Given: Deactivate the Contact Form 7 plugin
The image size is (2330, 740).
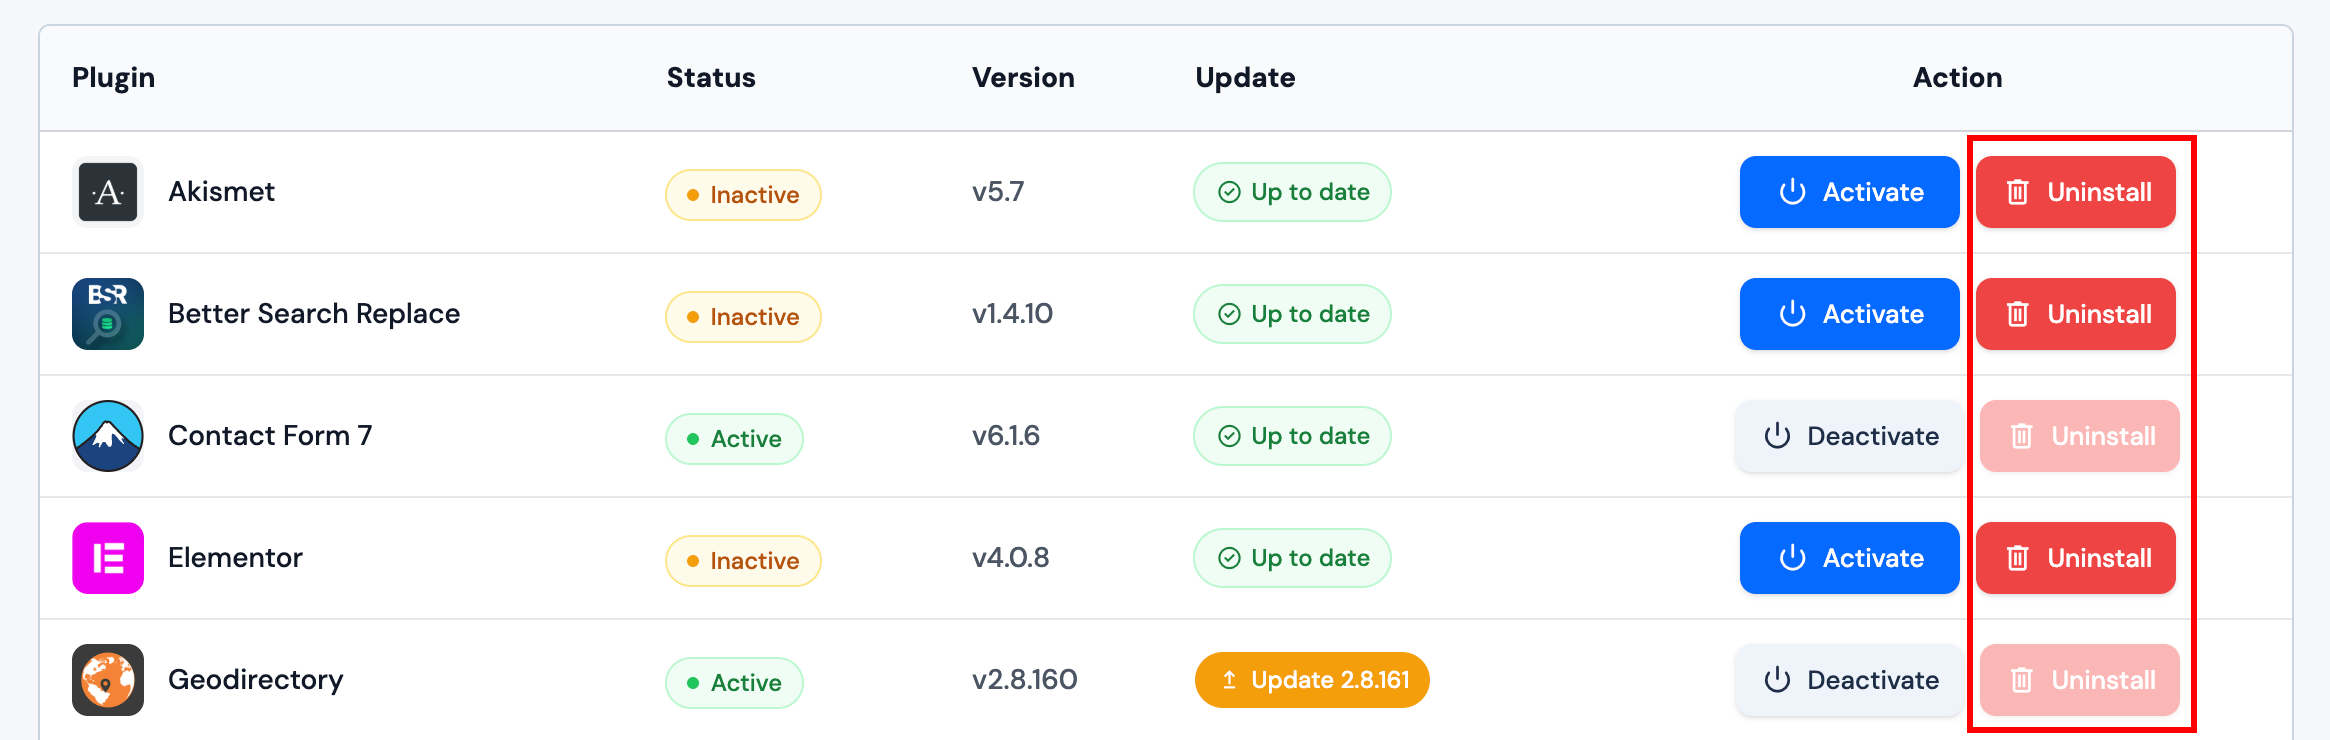Looking at the screenshot, I should coord(1849,436).
